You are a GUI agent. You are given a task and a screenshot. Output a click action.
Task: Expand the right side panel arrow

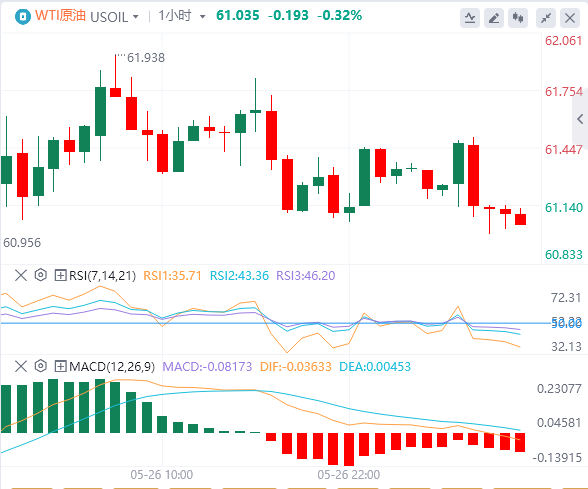point(580,119)
